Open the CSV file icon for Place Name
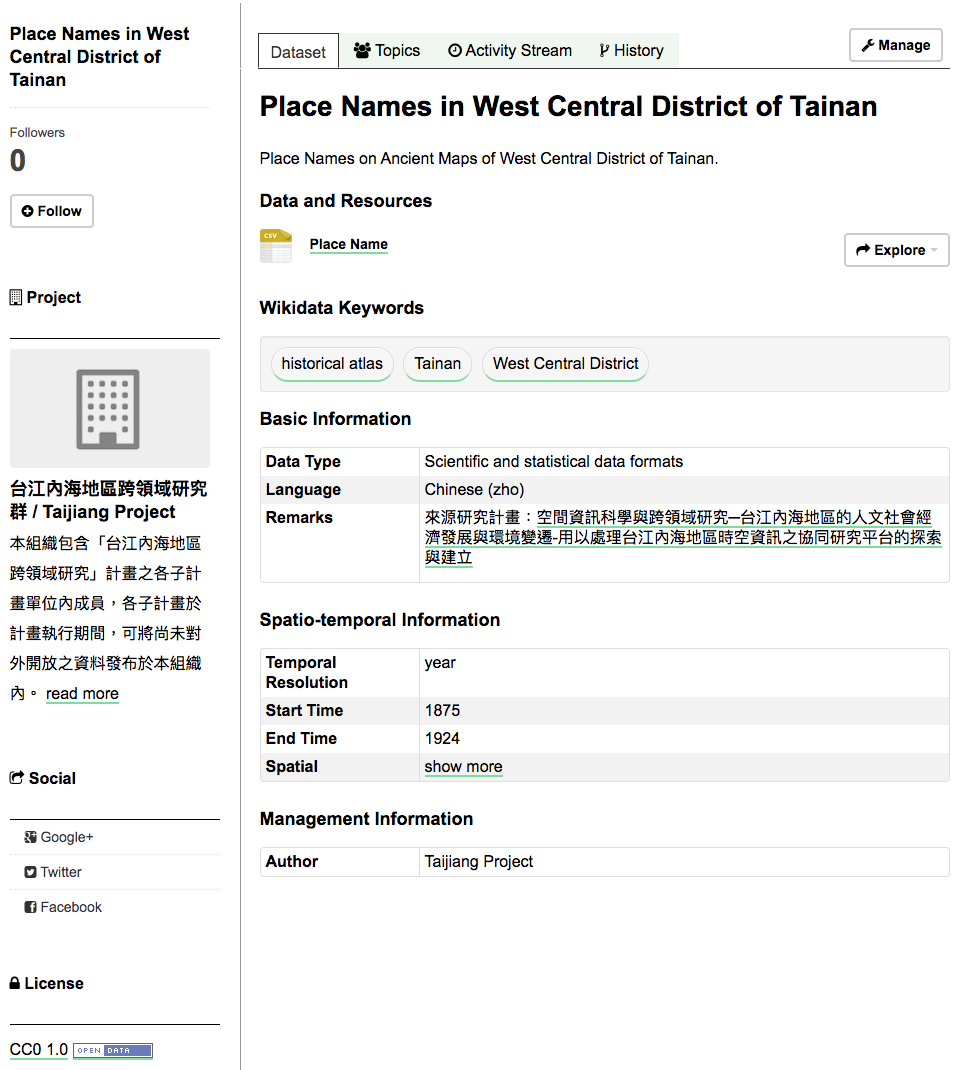This screenshot has width=962, height=1070. click(x=276, y=246)
